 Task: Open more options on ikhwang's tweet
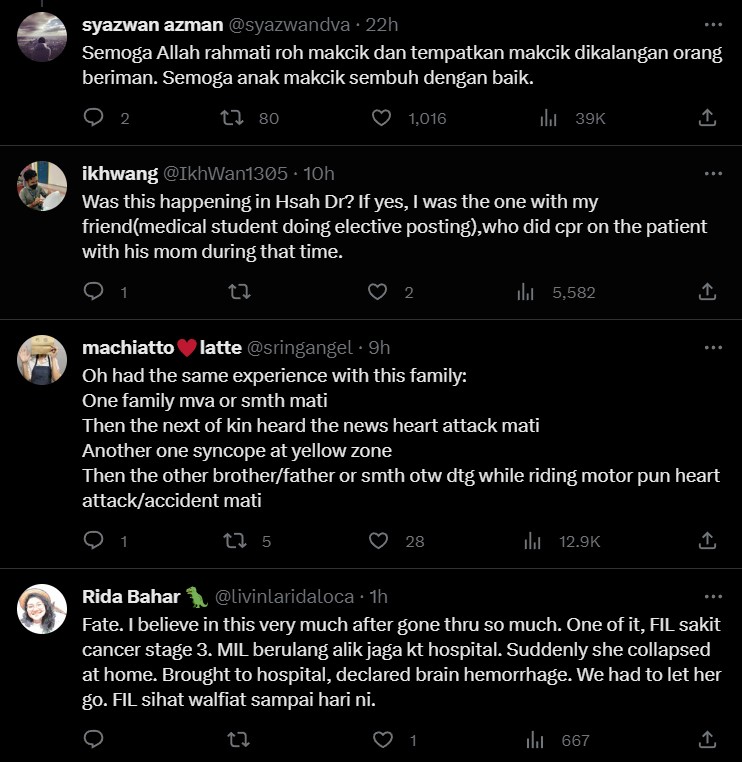pyautogui.click(x=712, y=173)
